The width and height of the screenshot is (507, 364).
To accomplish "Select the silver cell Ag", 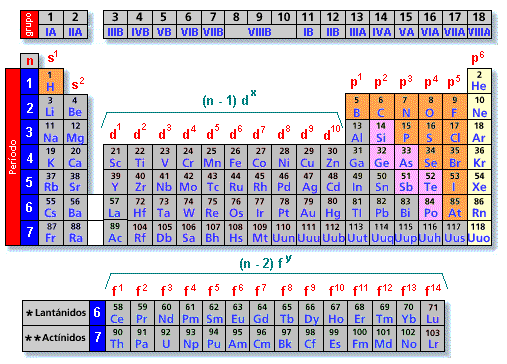I will (308, 182).
